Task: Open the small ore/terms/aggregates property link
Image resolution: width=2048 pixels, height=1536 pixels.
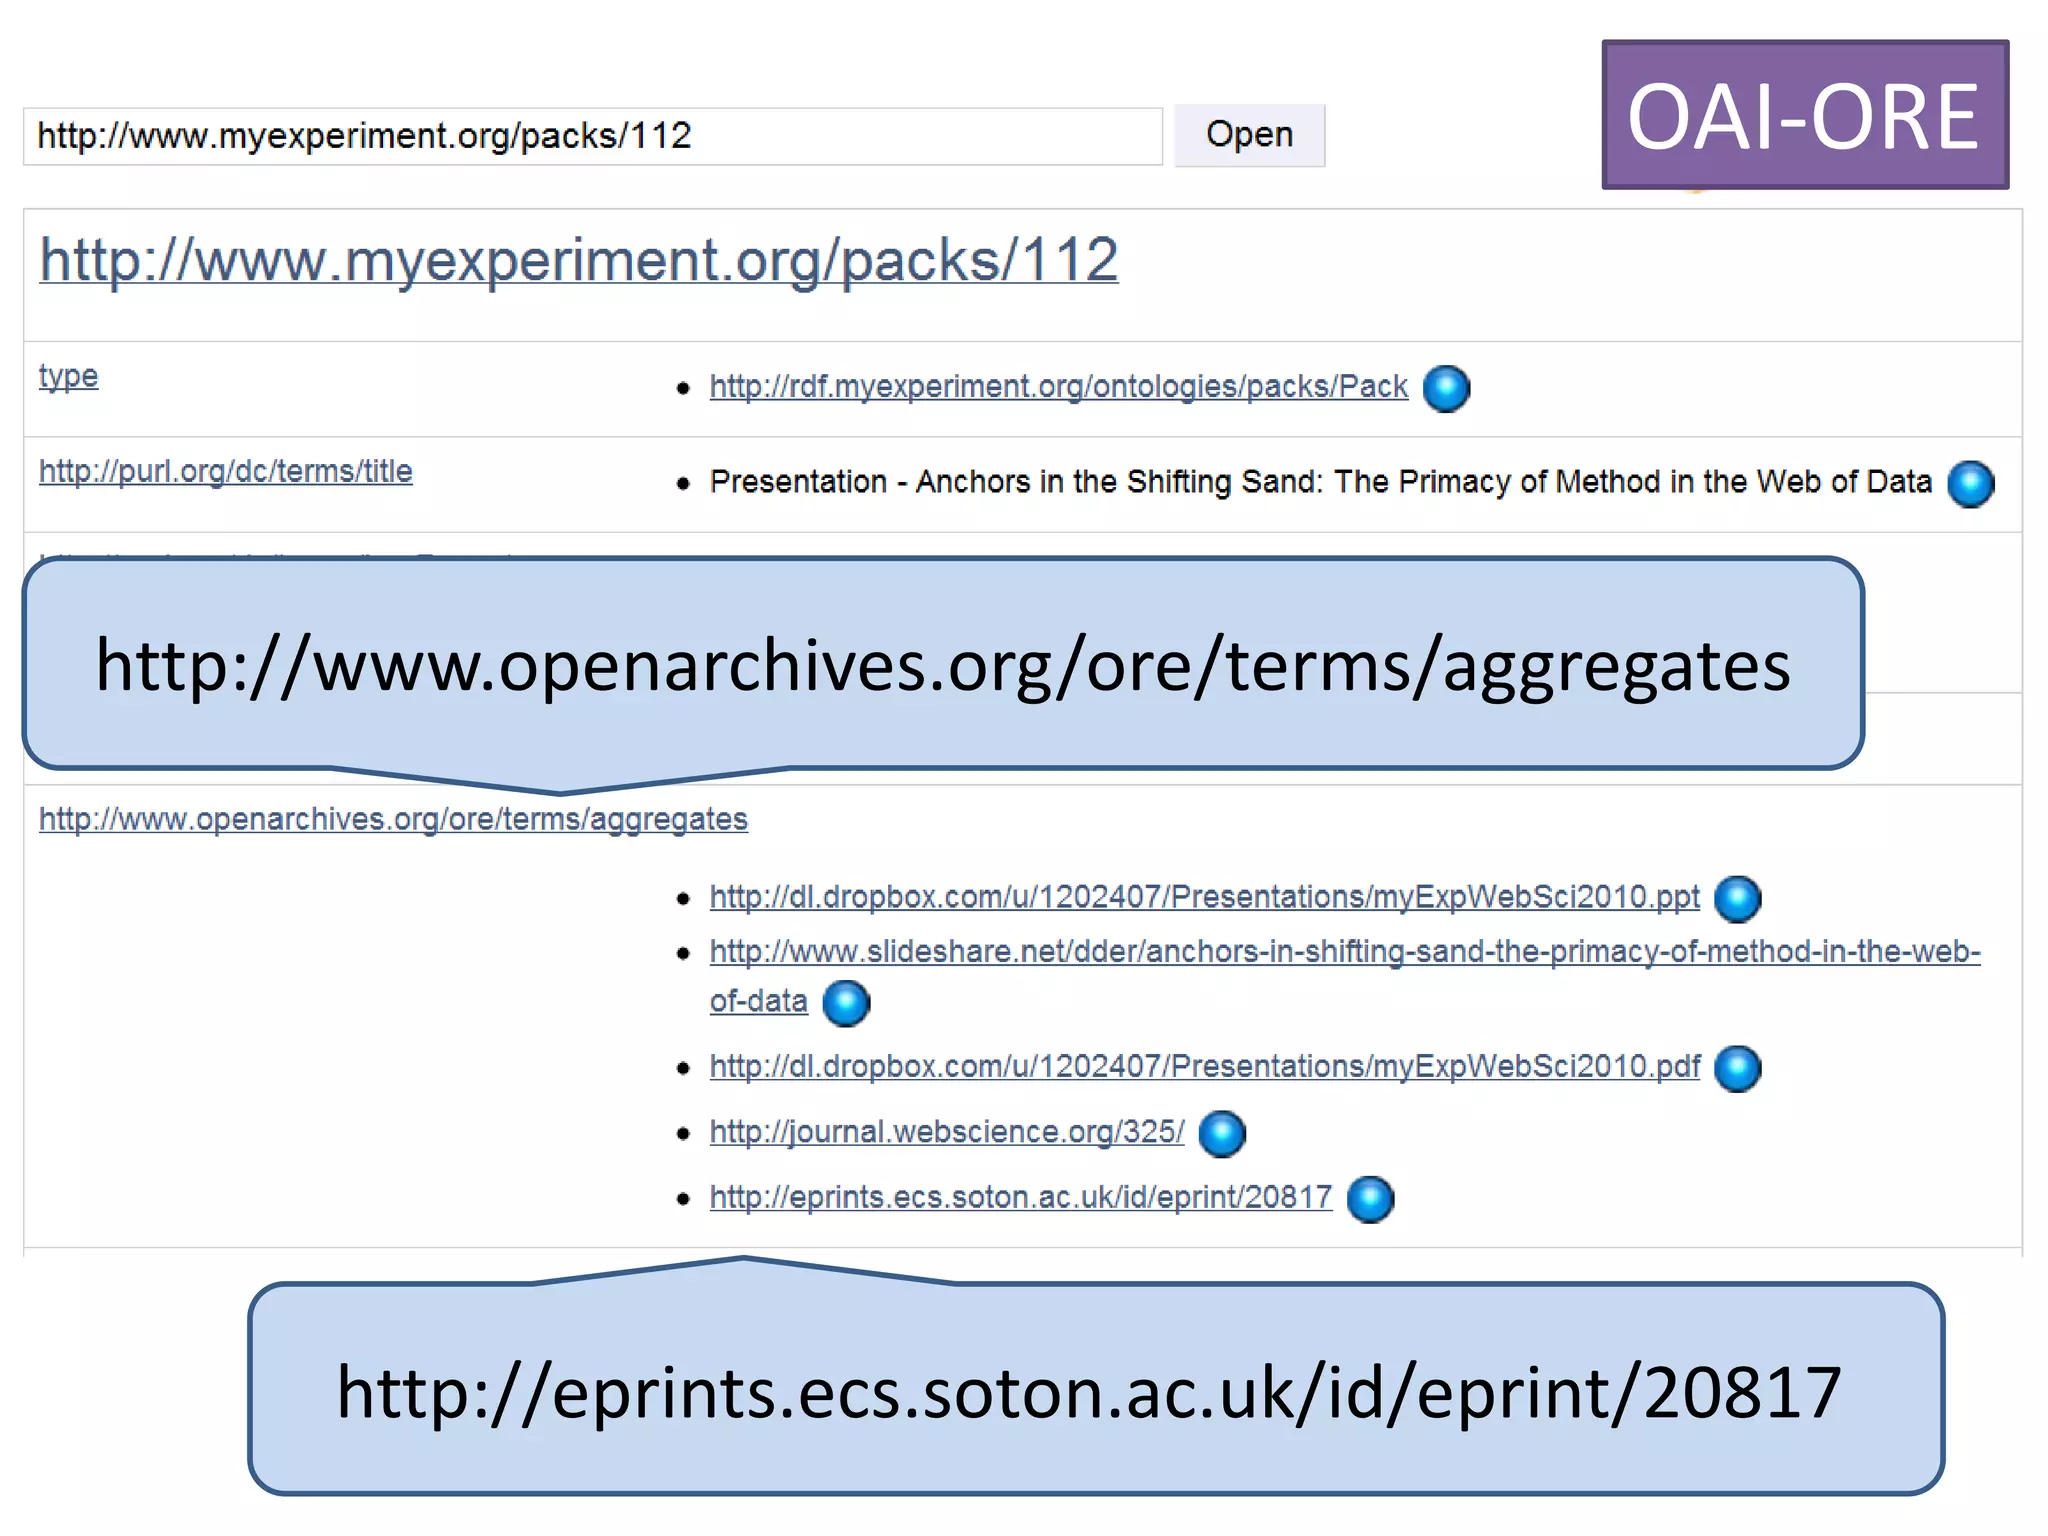Action: 394,819
